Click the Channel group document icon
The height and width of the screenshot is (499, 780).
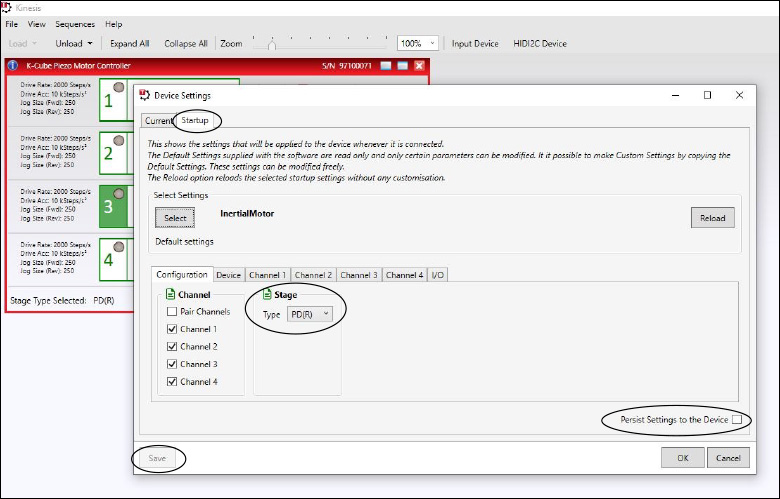point(169,295)
